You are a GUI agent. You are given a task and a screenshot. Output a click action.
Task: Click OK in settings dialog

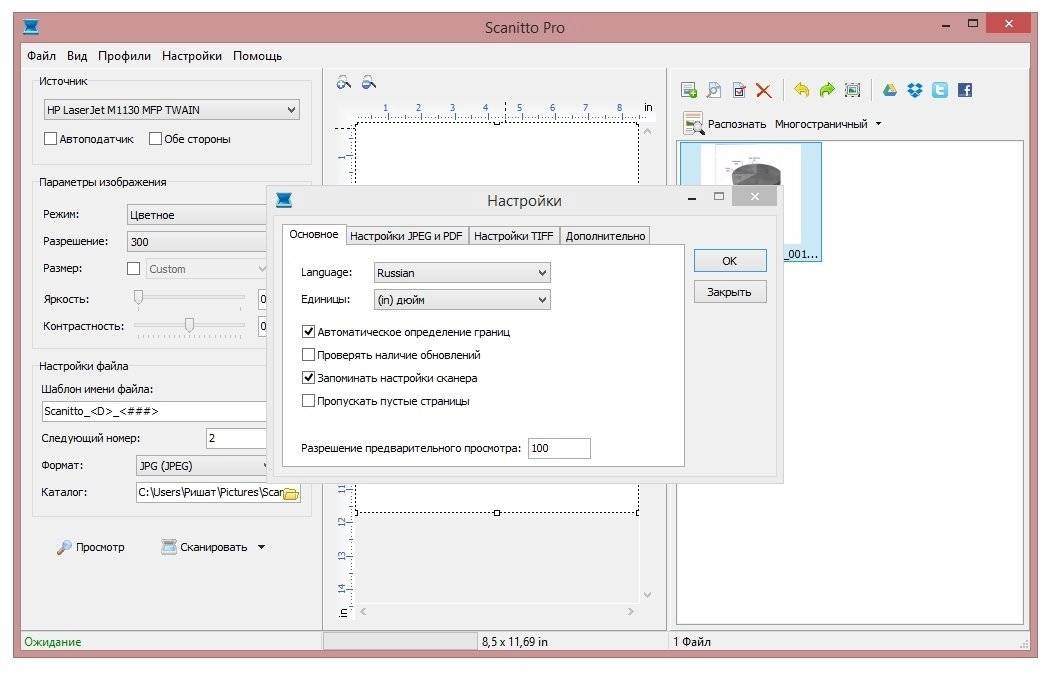pyautogui.click(x=729, y=260)
